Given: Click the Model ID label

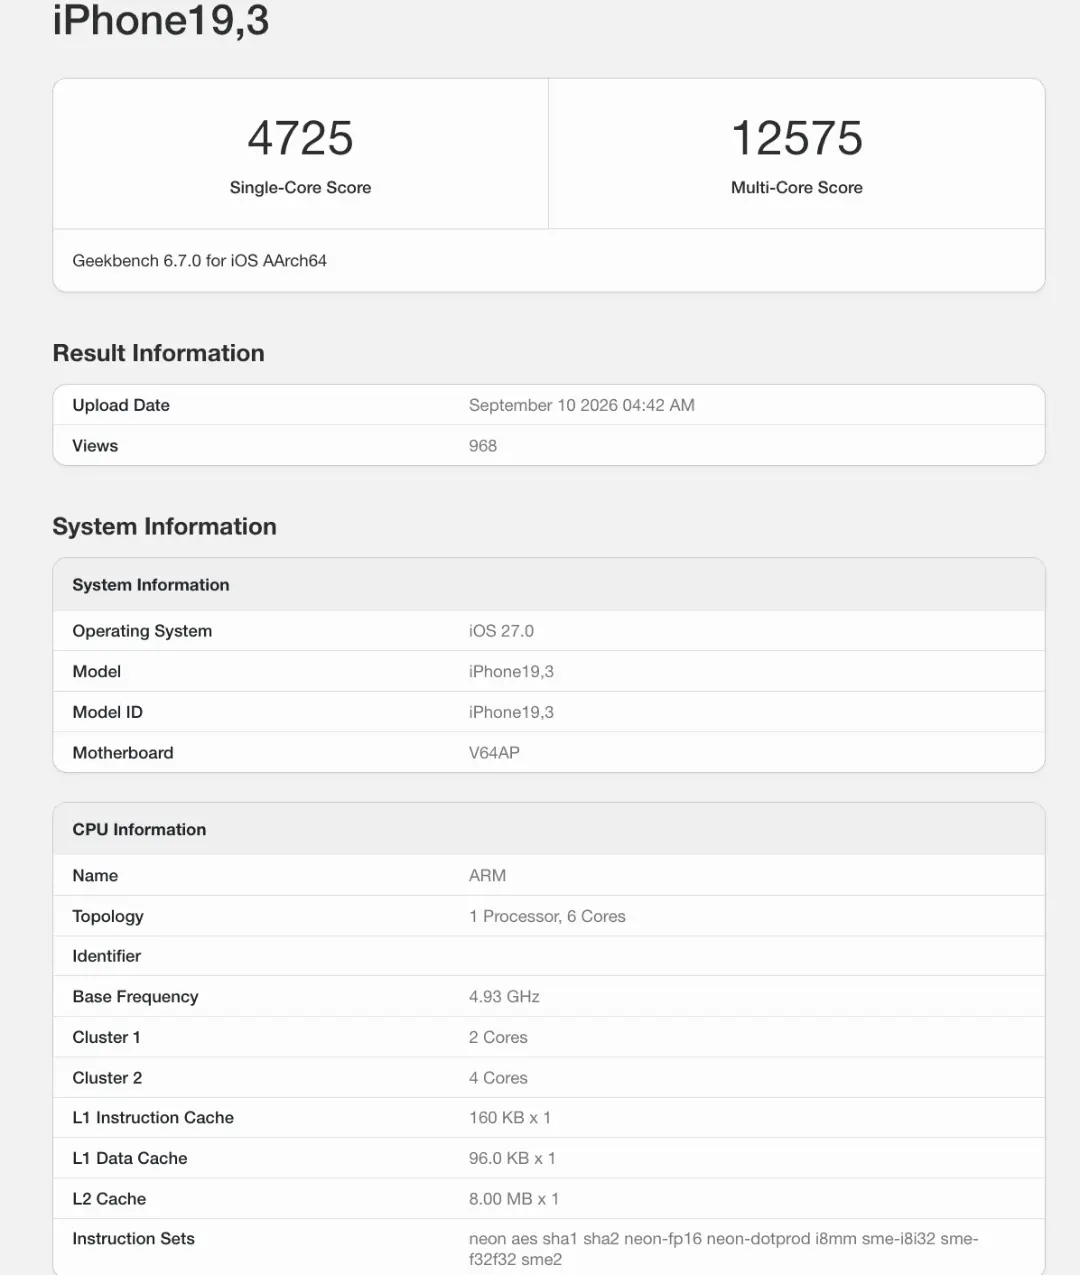Looking at the screenshot, I should coord(107,712).
